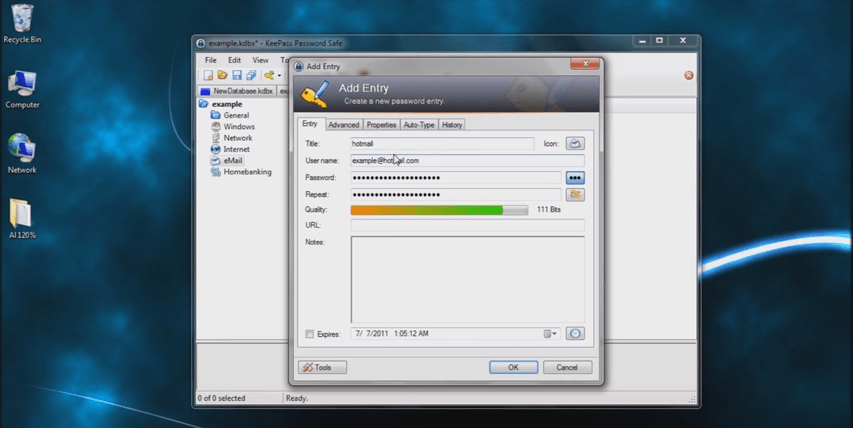Switch to the Properties tab

pyautogui.click(x=381, y=125)
